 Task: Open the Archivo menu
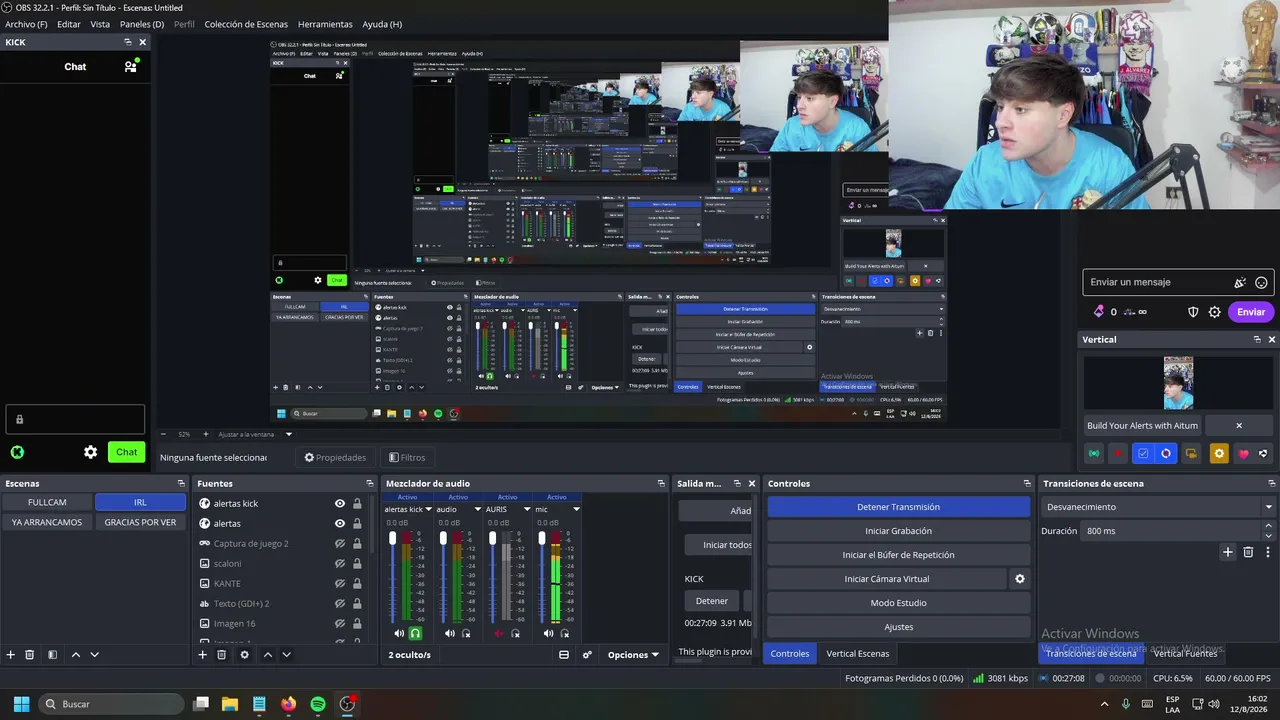(x=26, y=24)
